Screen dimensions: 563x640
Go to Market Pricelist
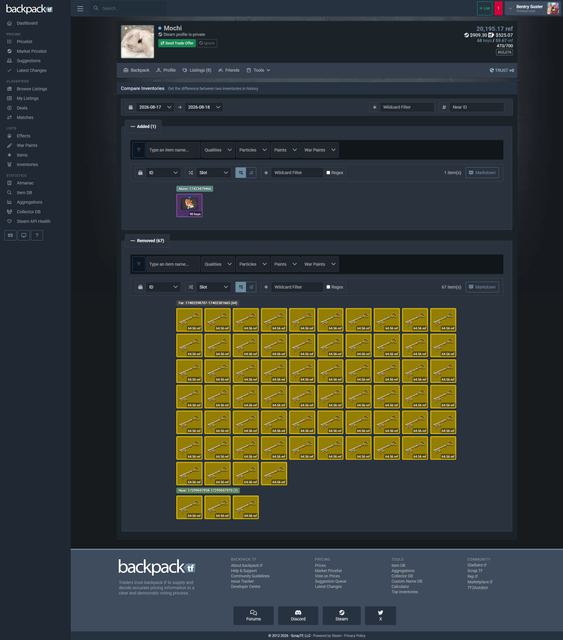[31, 51]
